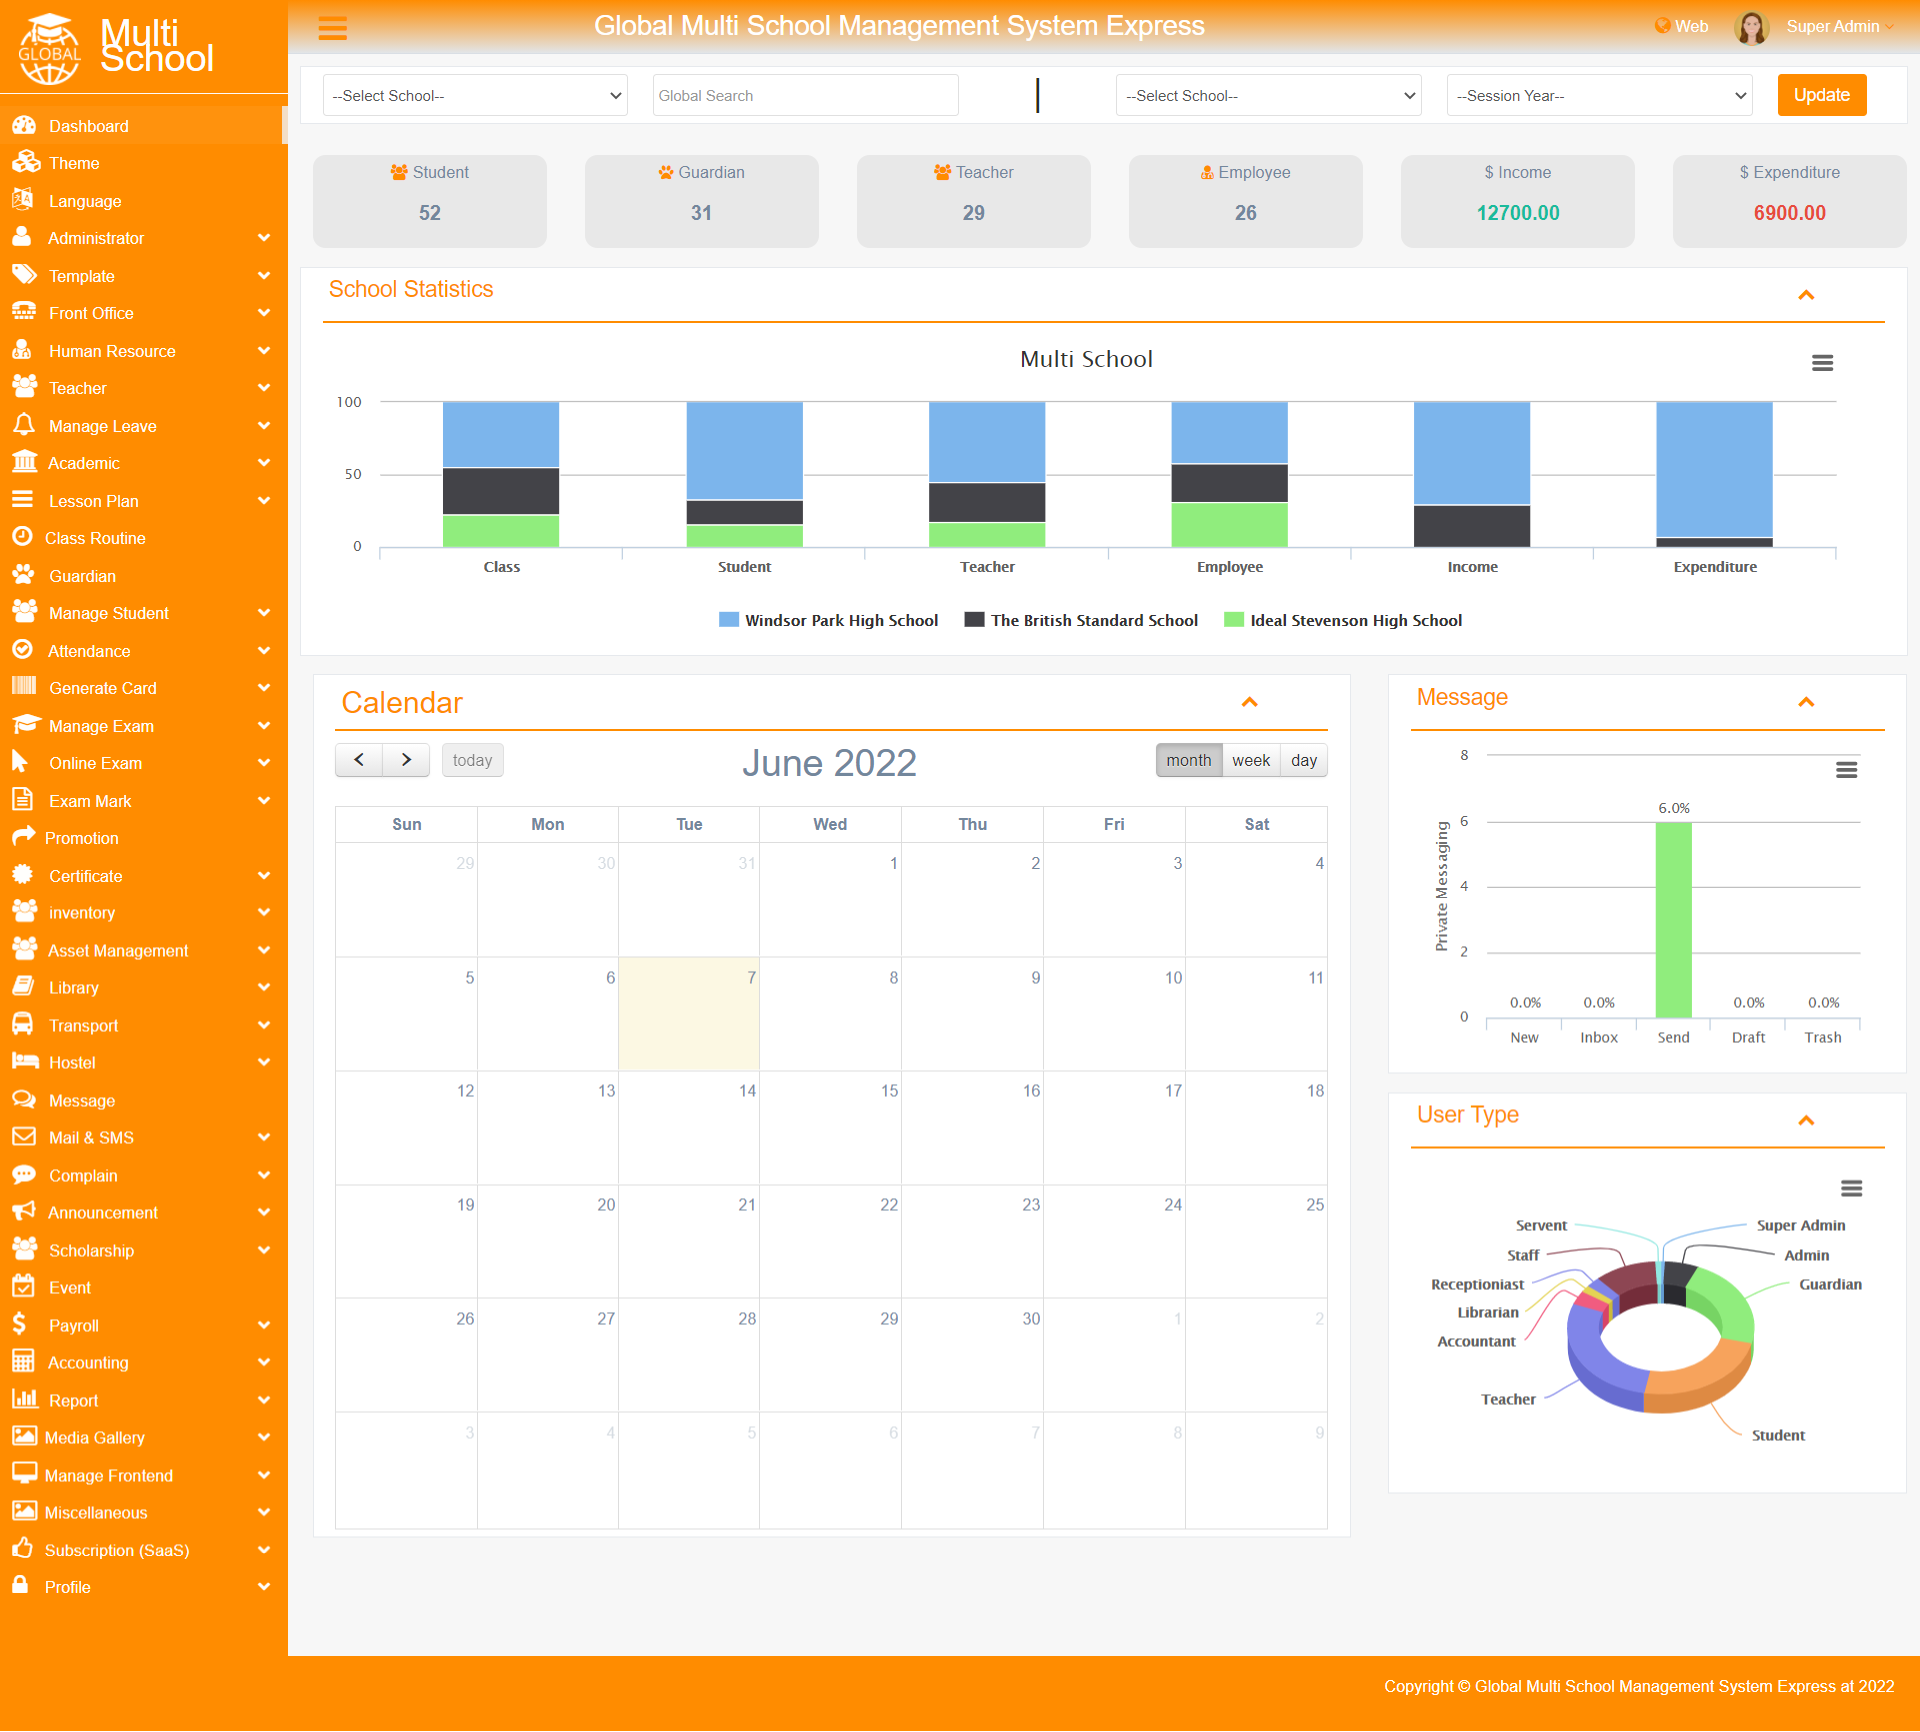Open the School Statistics chart menu icon
1920x1732 pixels.
(1822, 363)
